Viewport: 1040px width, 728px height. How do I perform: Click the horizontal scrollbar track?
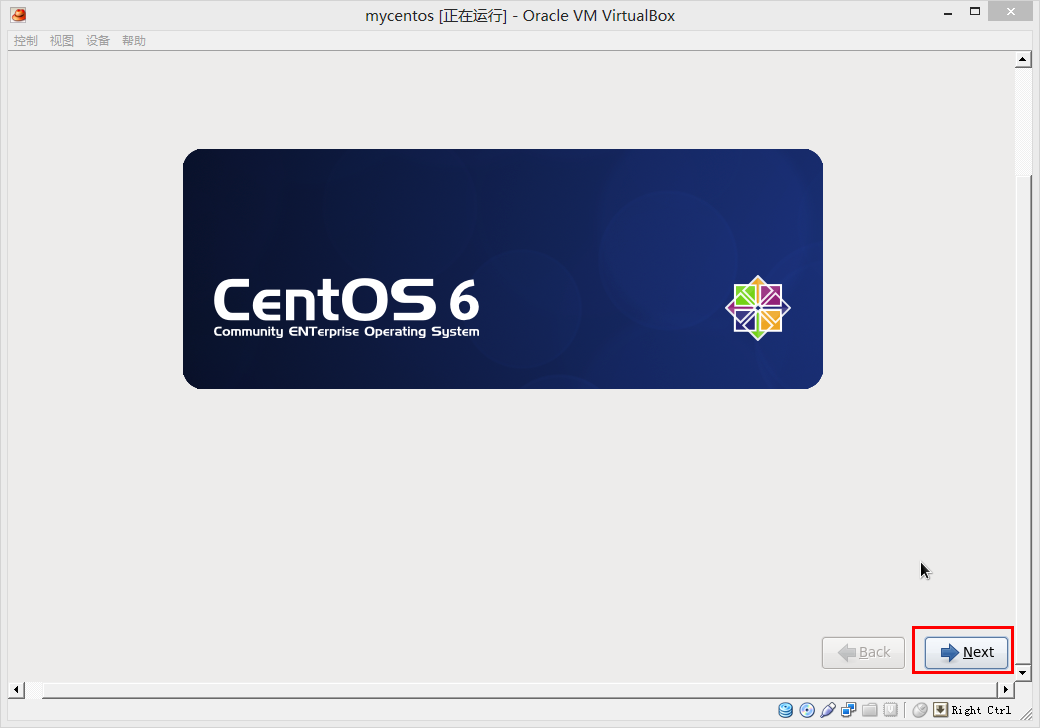click(511, 690)
